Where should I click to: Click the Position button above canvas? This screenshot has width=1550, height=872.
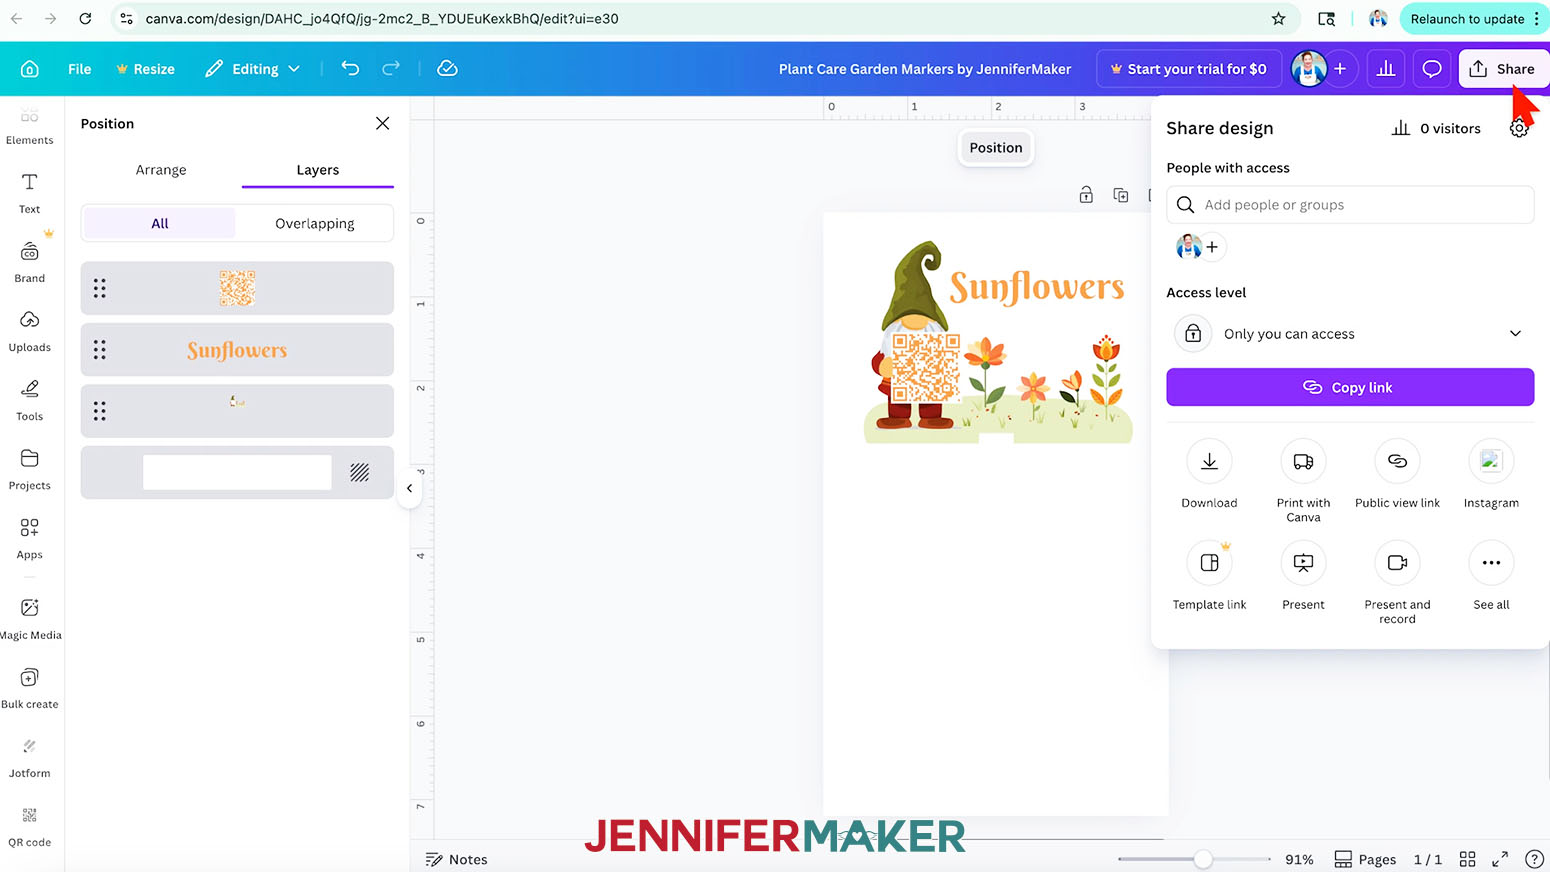click(996, 147)
